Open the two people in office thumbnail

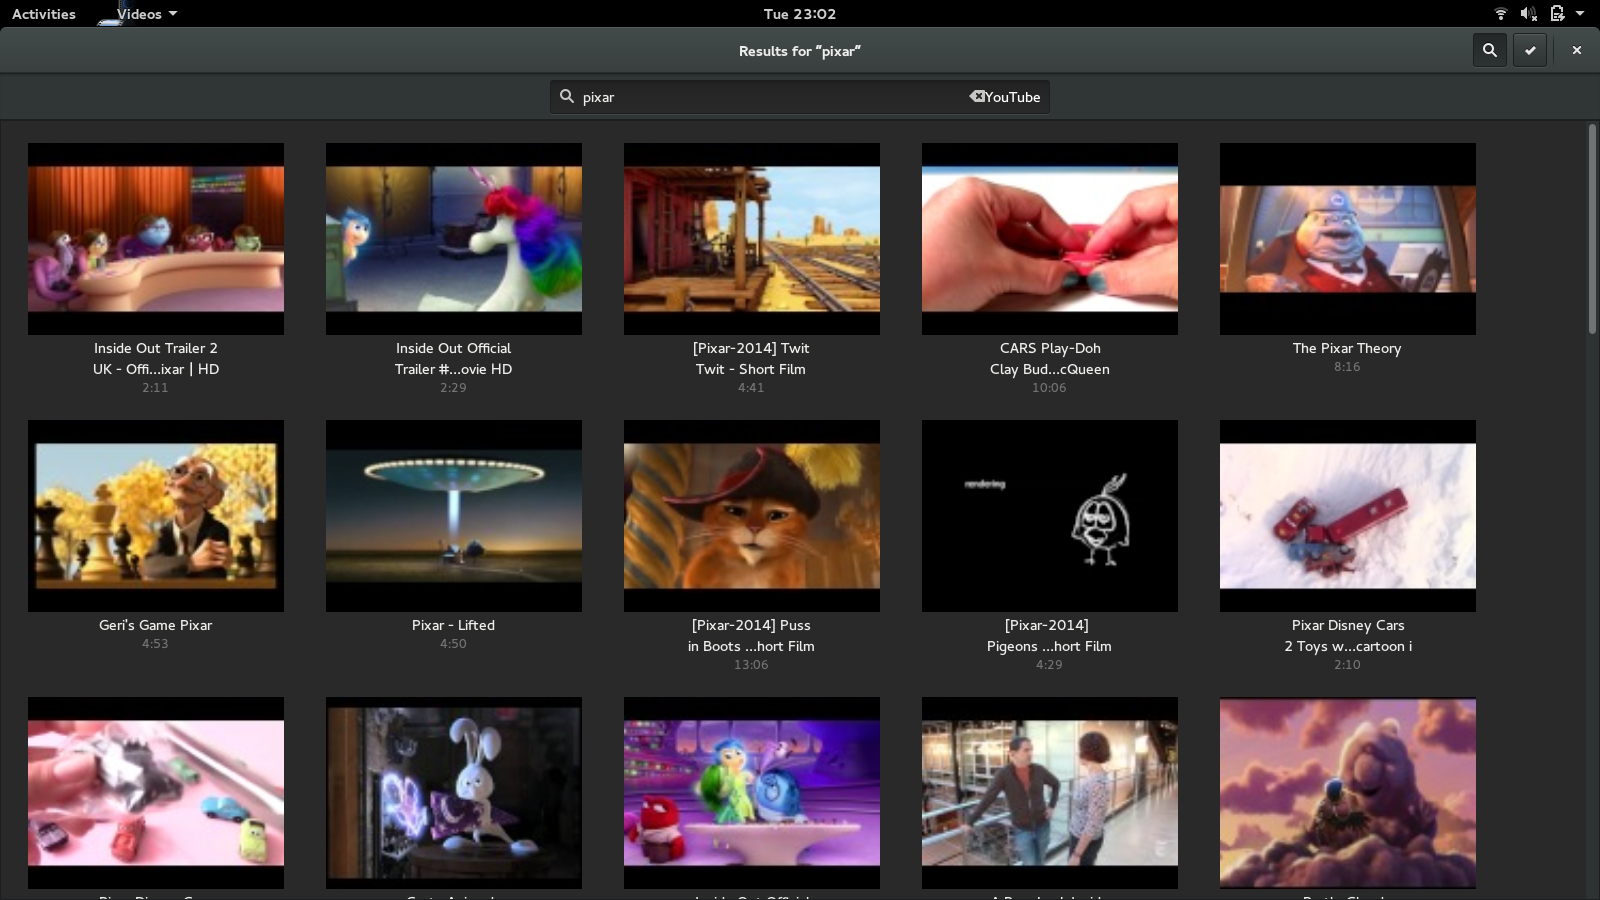coord(1050,793)
